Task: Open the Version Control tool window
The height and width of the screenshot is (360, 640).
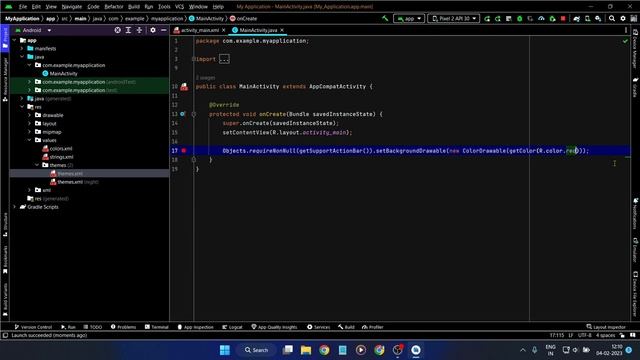Action: (x=33, y=327)
